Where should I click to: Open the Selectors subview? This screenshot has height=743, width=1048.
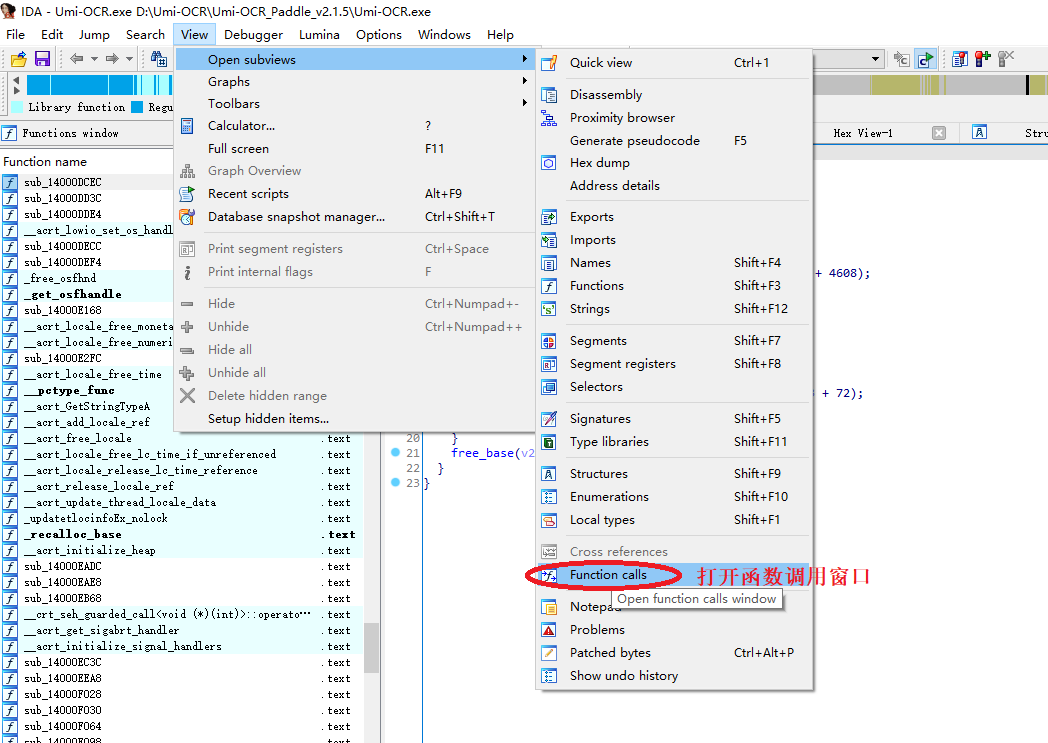coord(675,387)
